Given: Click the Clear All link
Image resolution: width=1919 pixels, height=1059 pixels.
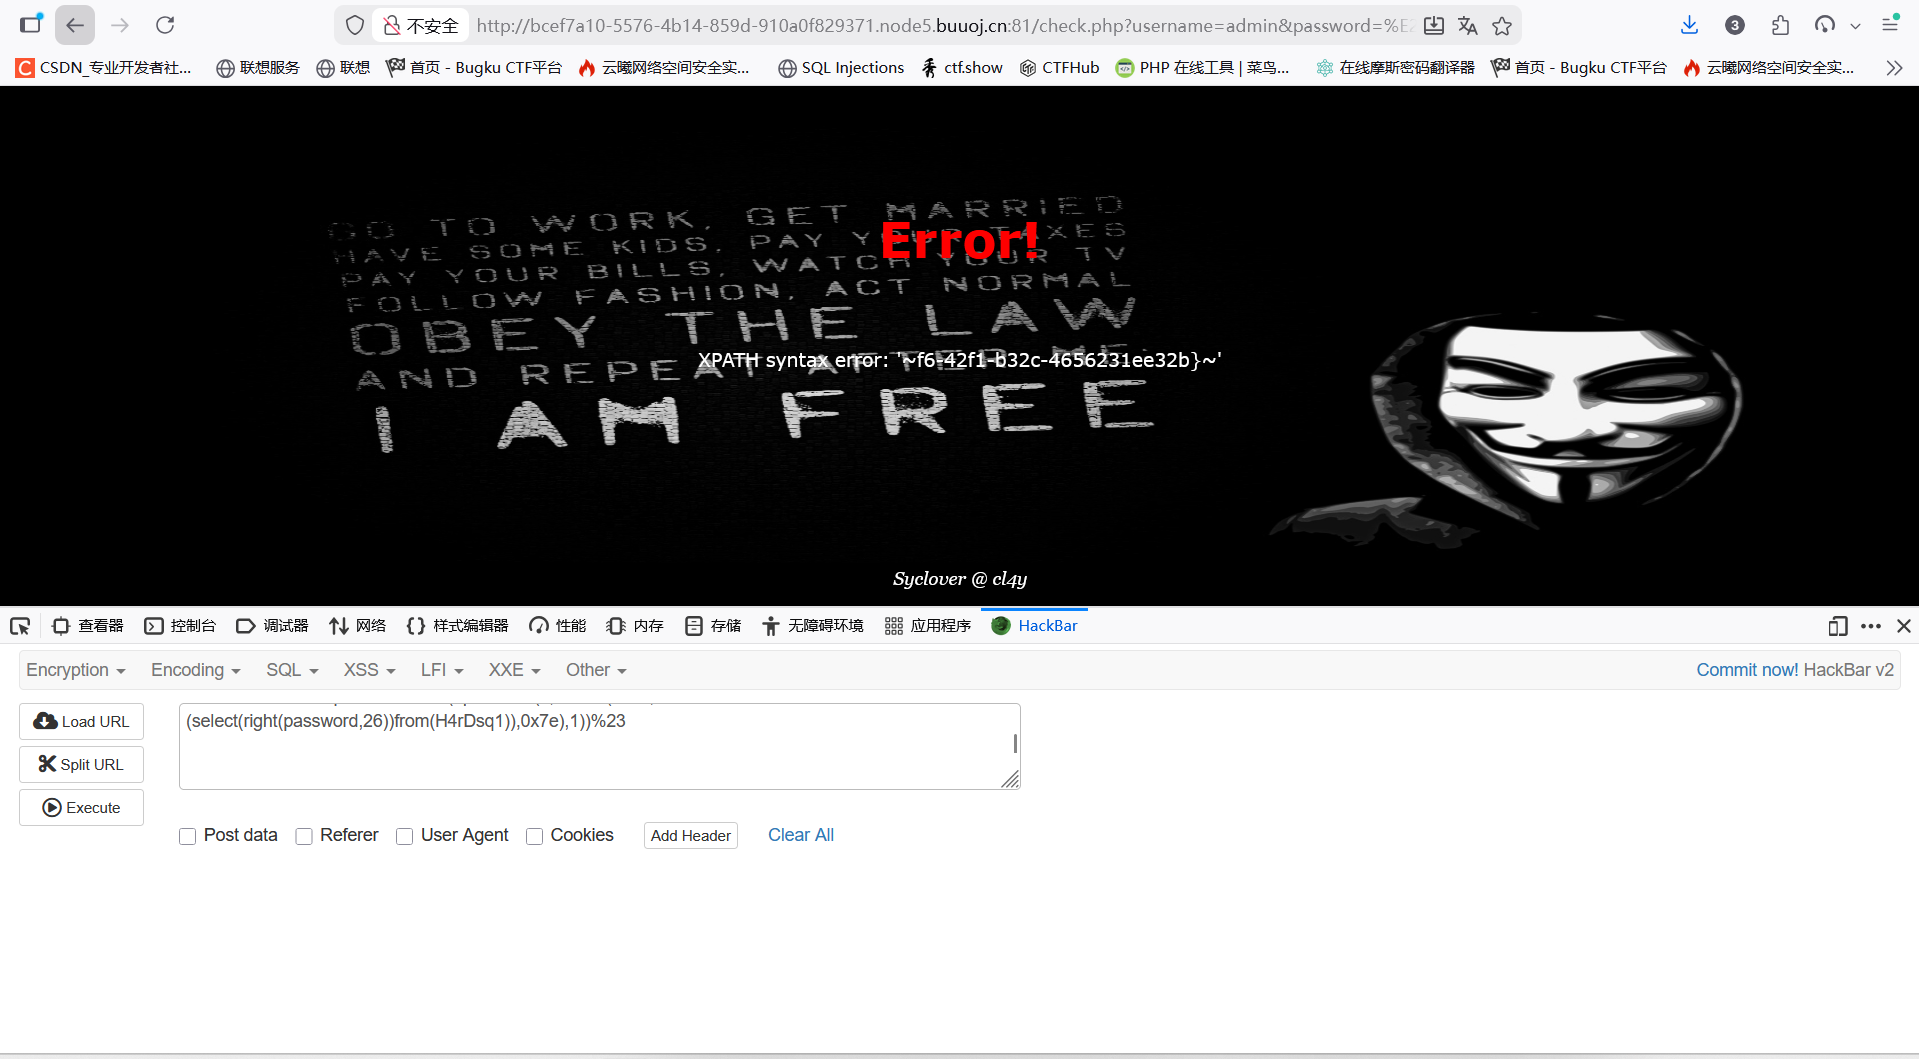Looking at the screenshot, I should 801,835.
